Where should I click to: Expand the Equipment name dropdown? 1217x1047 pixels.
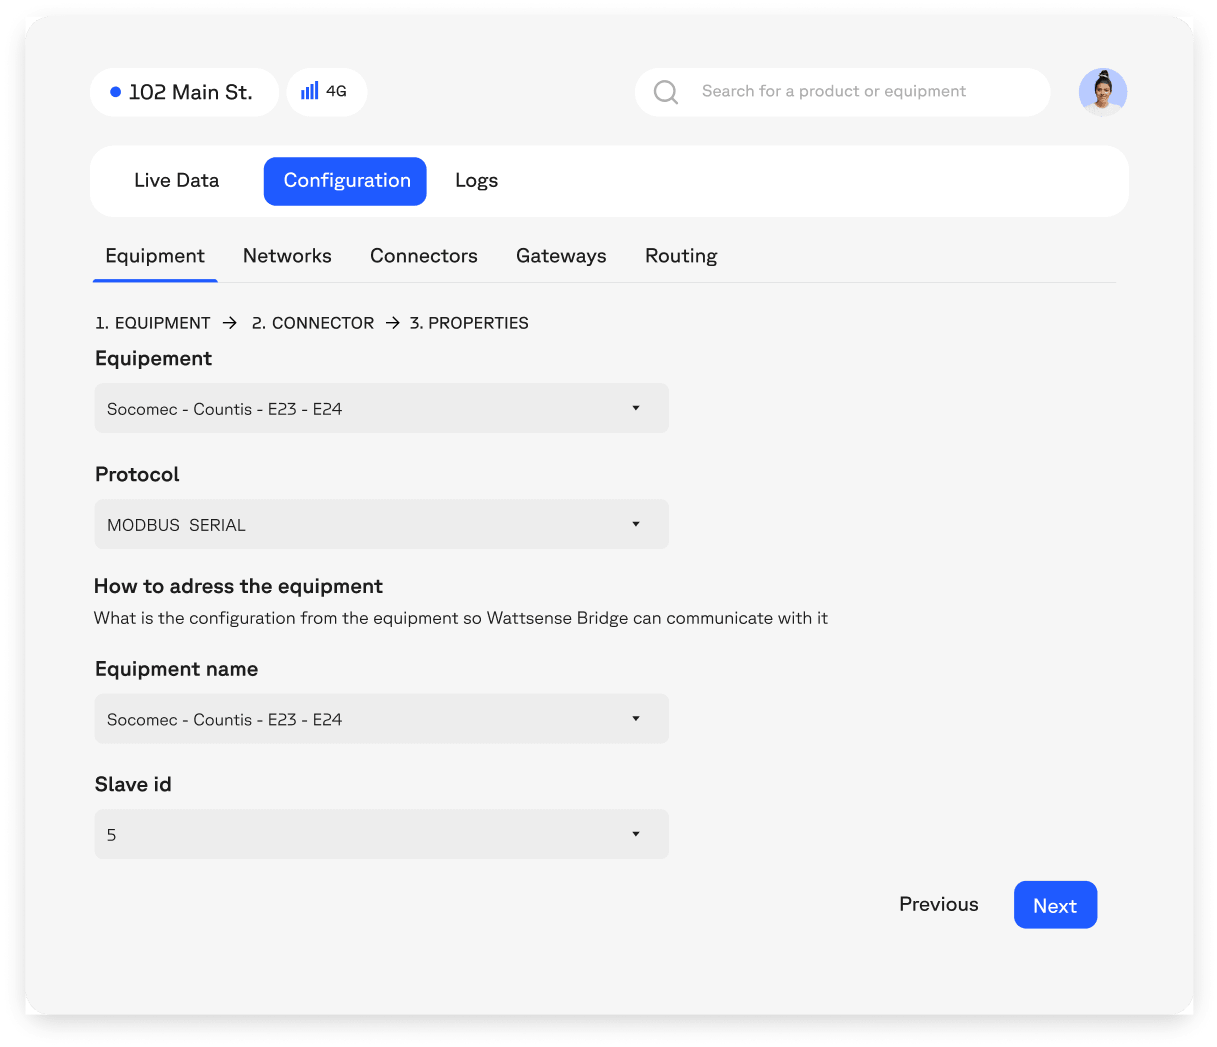pyautogui.click(x=381, y=719)
